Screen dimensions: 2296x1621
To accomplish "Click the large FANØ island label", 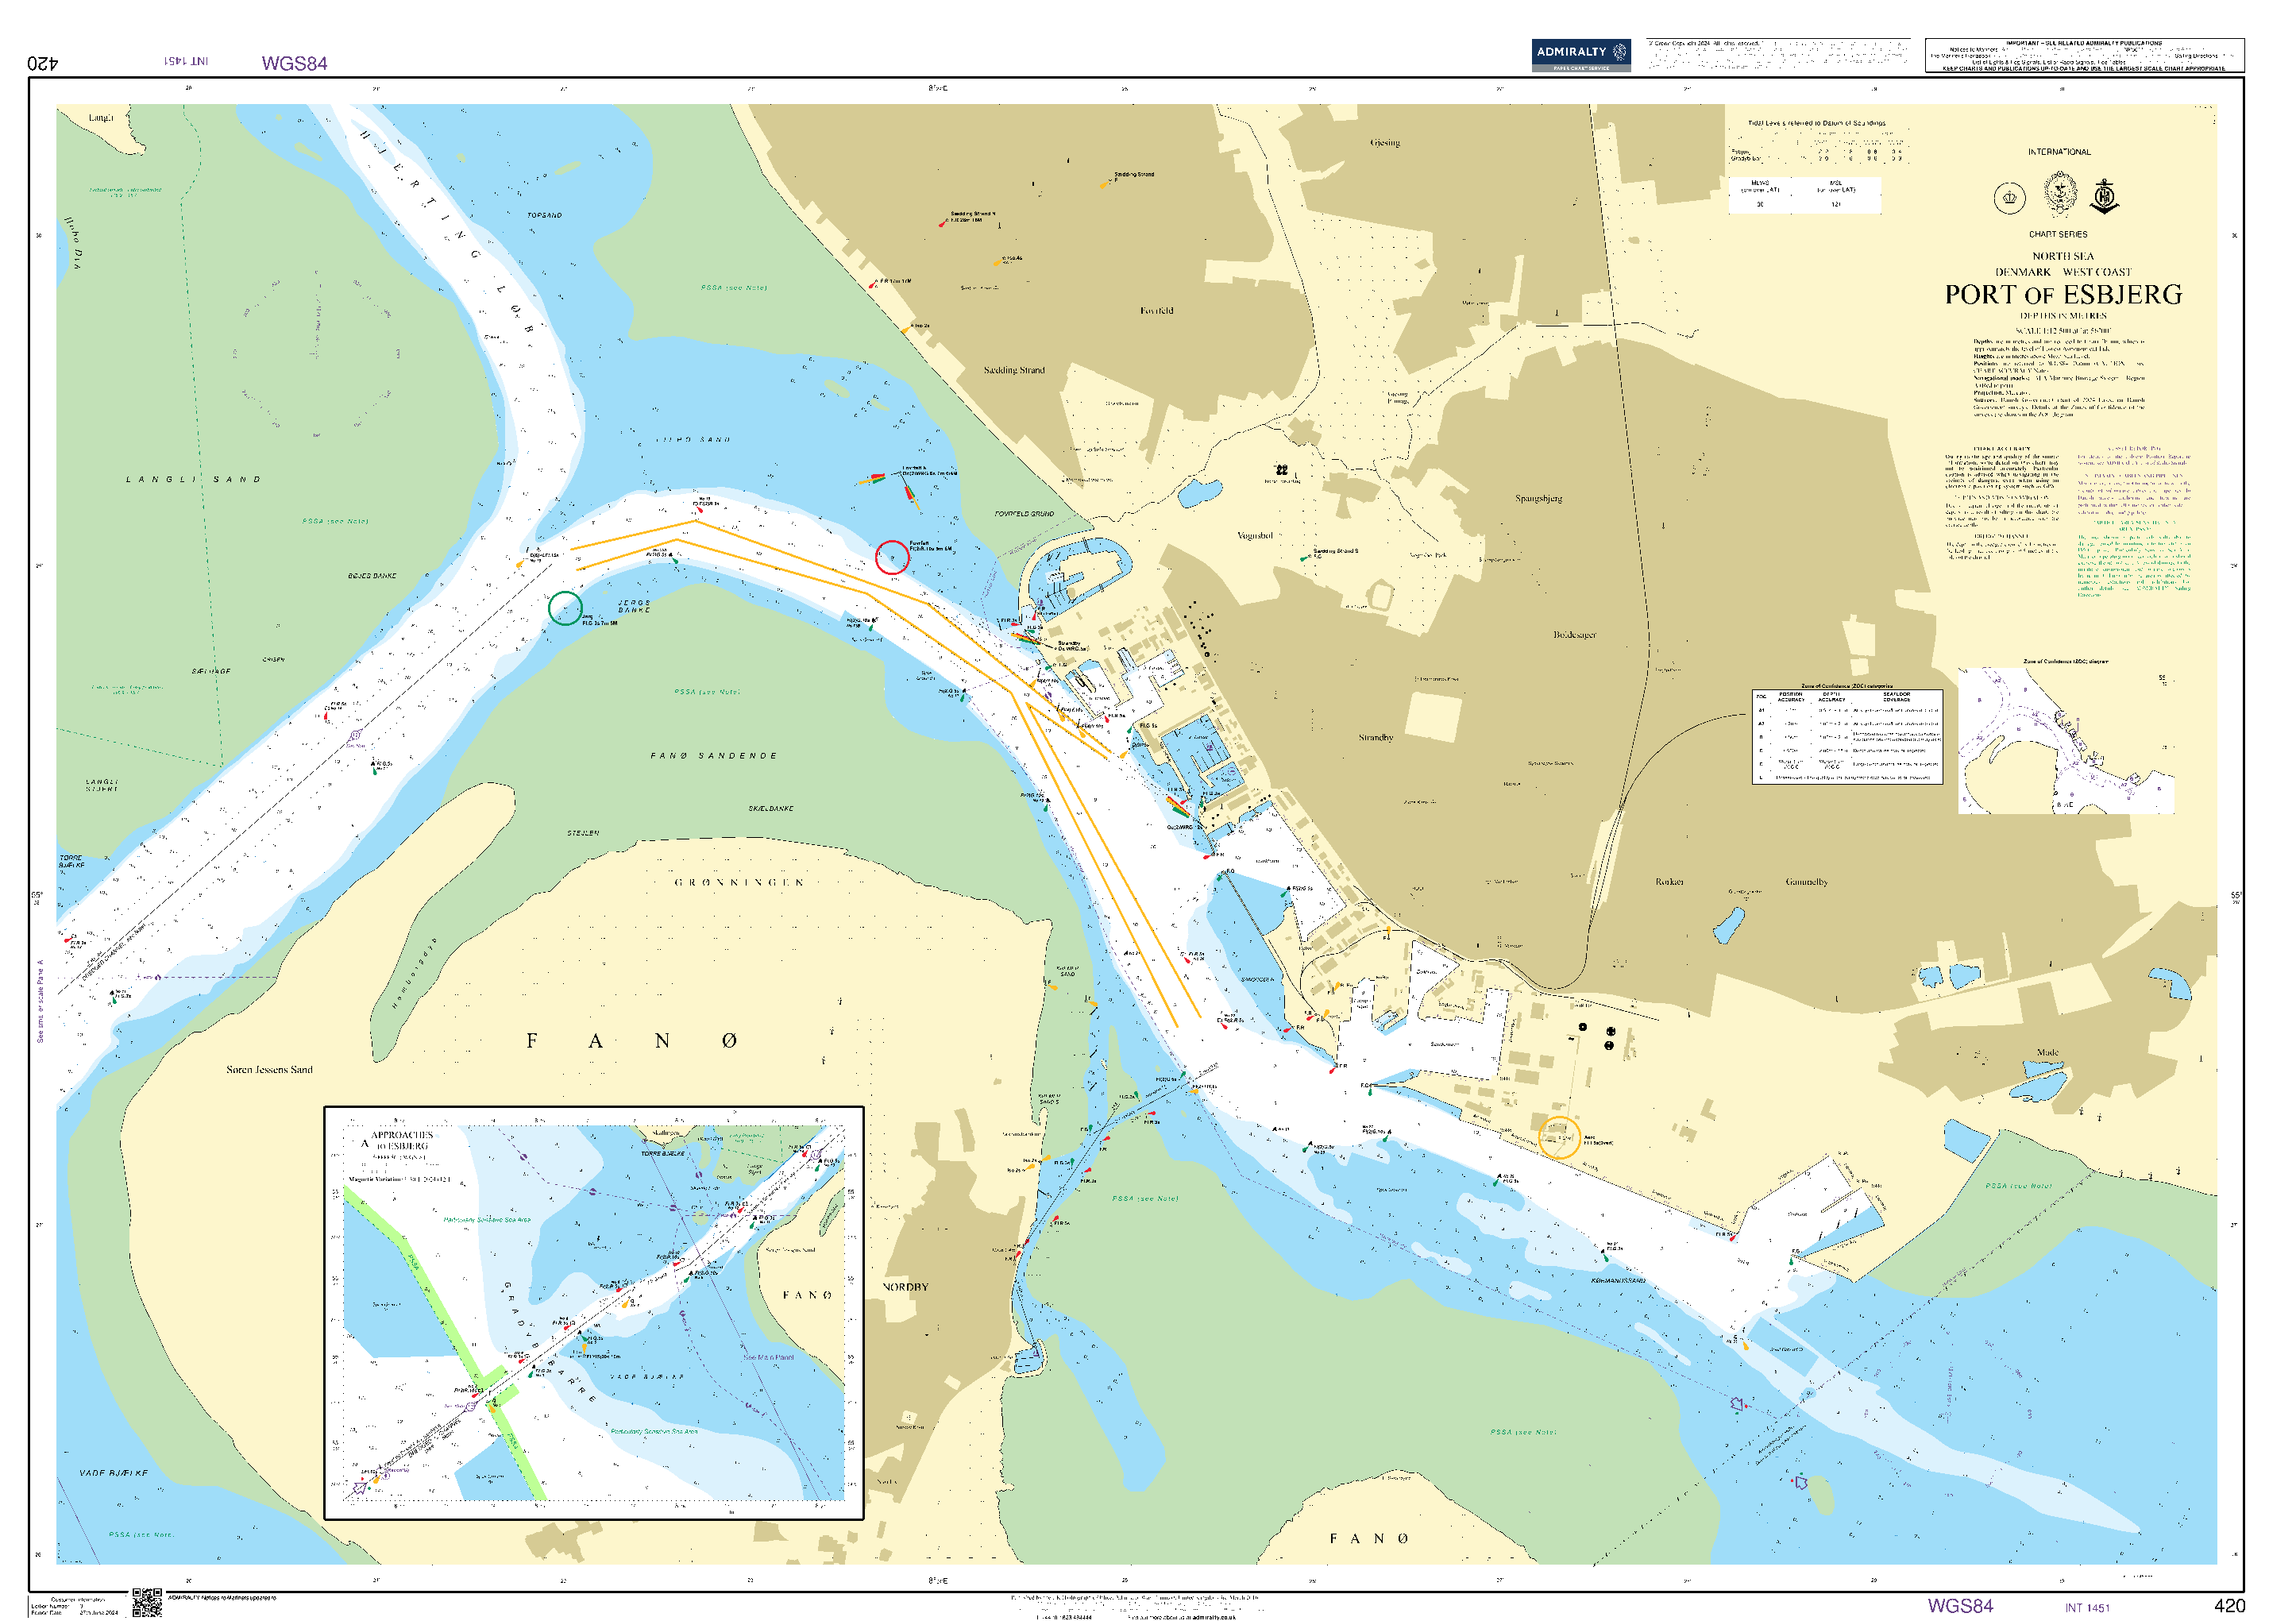I will [632, 1040].
